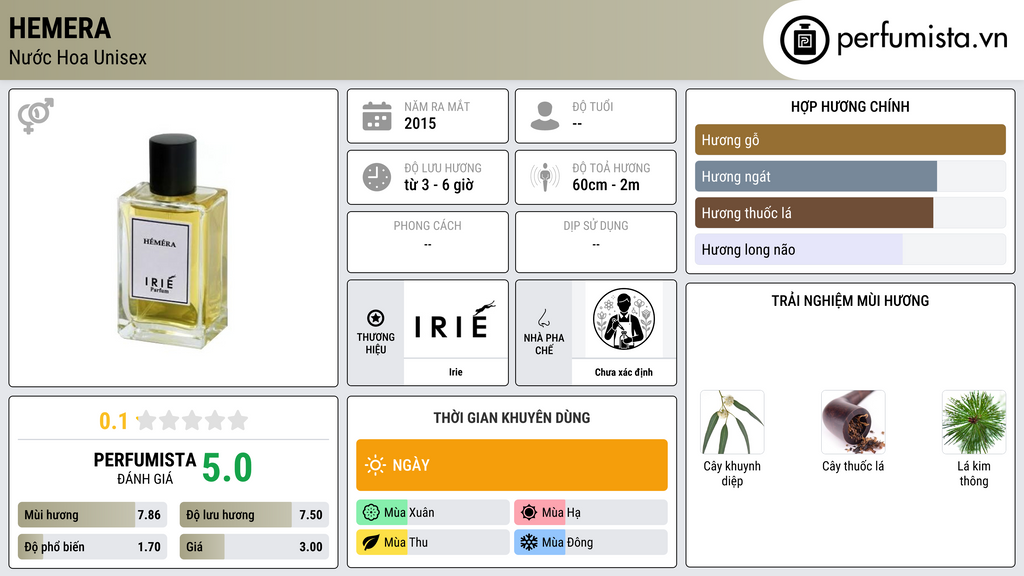
Task: Click the unisex gender symbol icon
Action: click(36, 116)
